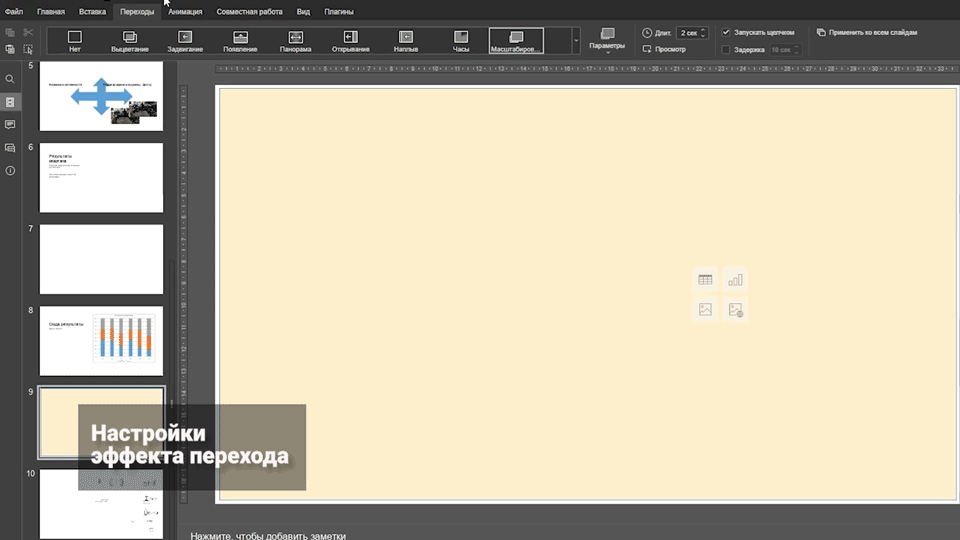Open the Search panel in the left sidebar
The image size is (960, 540).
(x=10, y=79)
